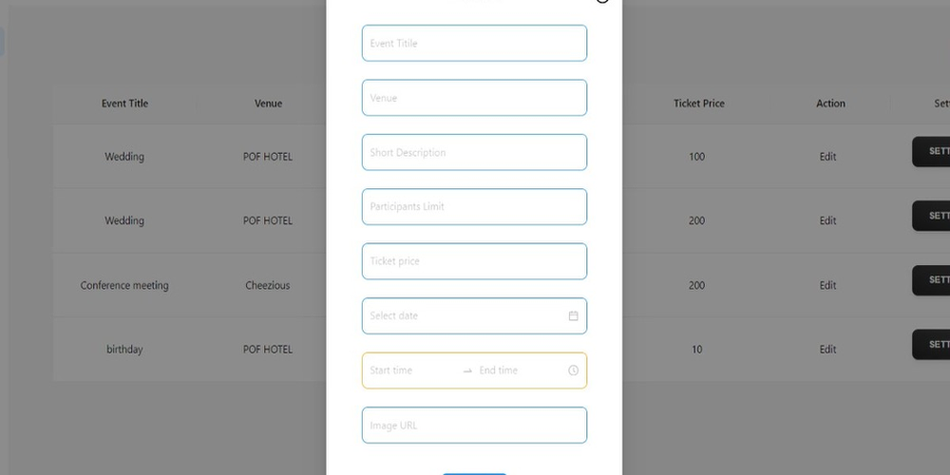
Task: Click the Ticket Price column header
Action: coord(699,104)
